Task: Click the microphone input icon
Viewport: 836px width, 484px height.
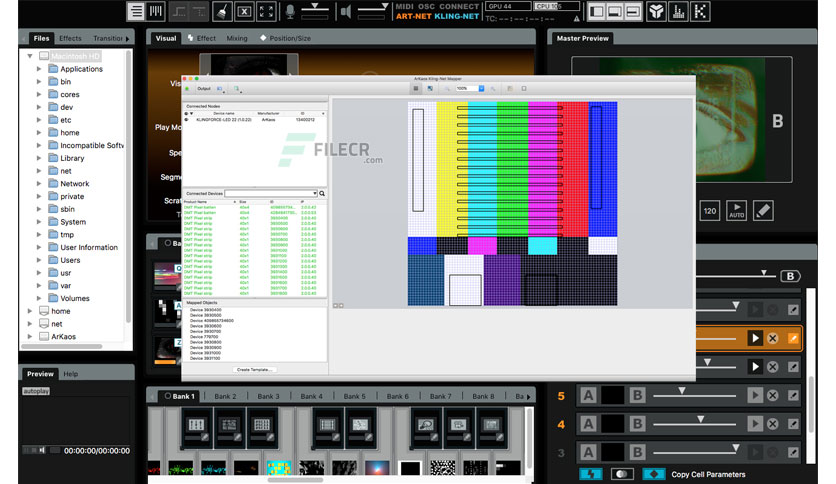Action: coord(290,11)
